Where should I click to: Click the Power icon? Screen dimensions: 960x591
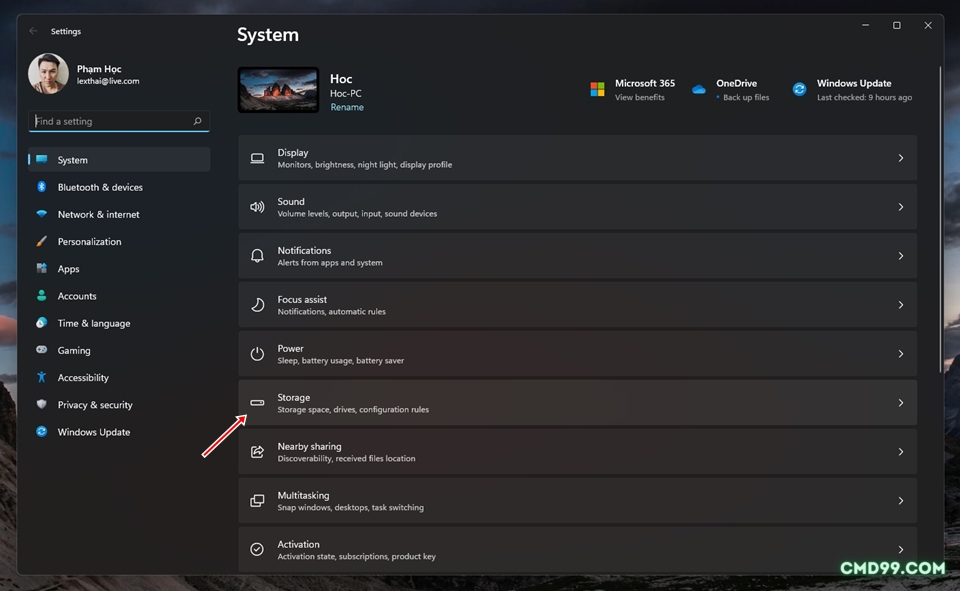click(x=257, y=353)
